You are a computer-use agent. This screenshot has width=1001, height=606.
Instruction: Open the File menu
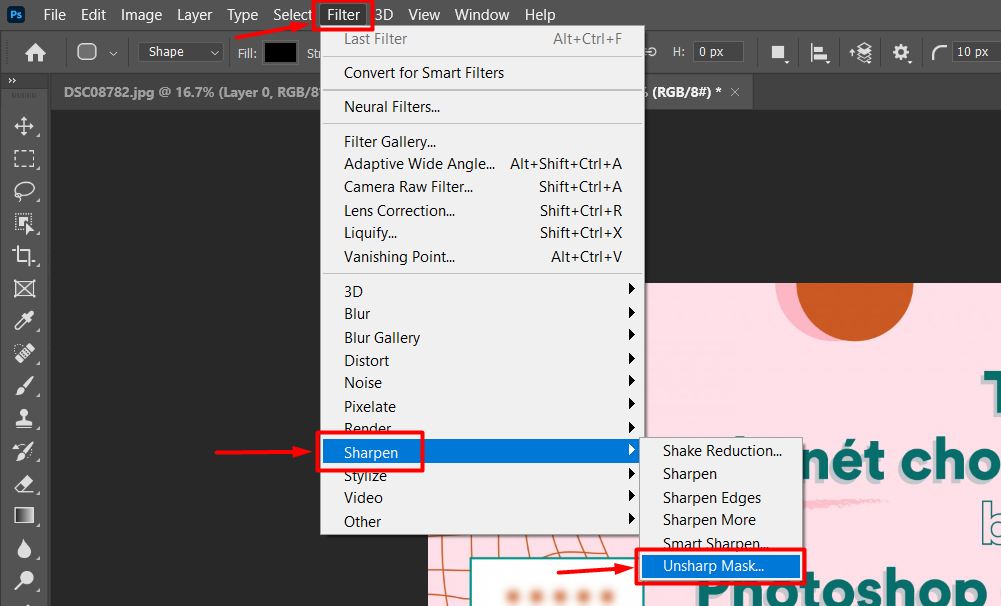[x=54, y=15]
